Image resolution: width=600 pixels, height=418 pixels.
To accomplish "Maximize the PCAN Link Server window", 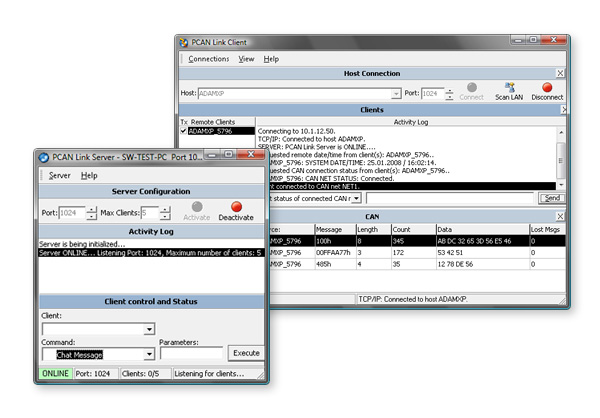I will pos(228,154).
